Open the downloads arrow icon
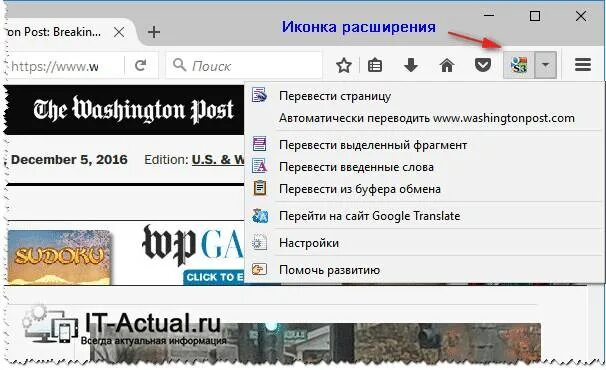The height and width of the screenshot is (370, 606). tap(410, 65)
